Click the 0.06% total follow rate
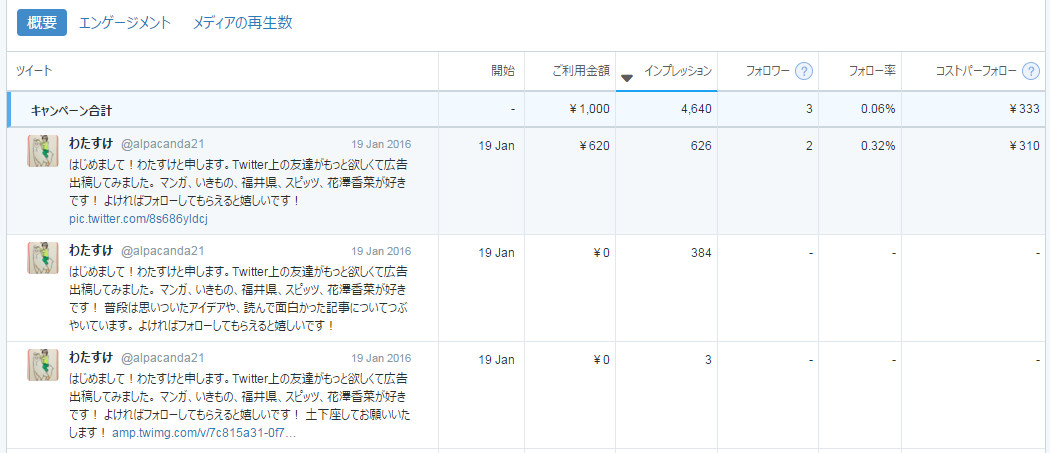This screenshot has width=1050, height=453. 879,109
